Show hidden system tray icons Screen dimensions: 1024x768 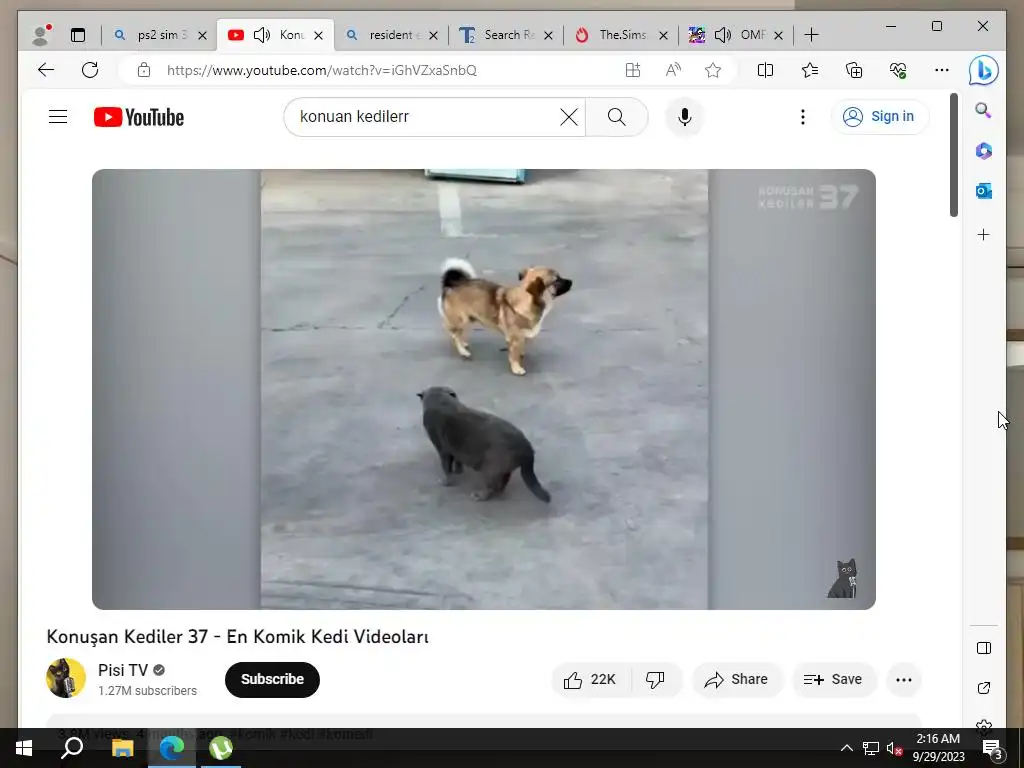(x=846, y=748)
